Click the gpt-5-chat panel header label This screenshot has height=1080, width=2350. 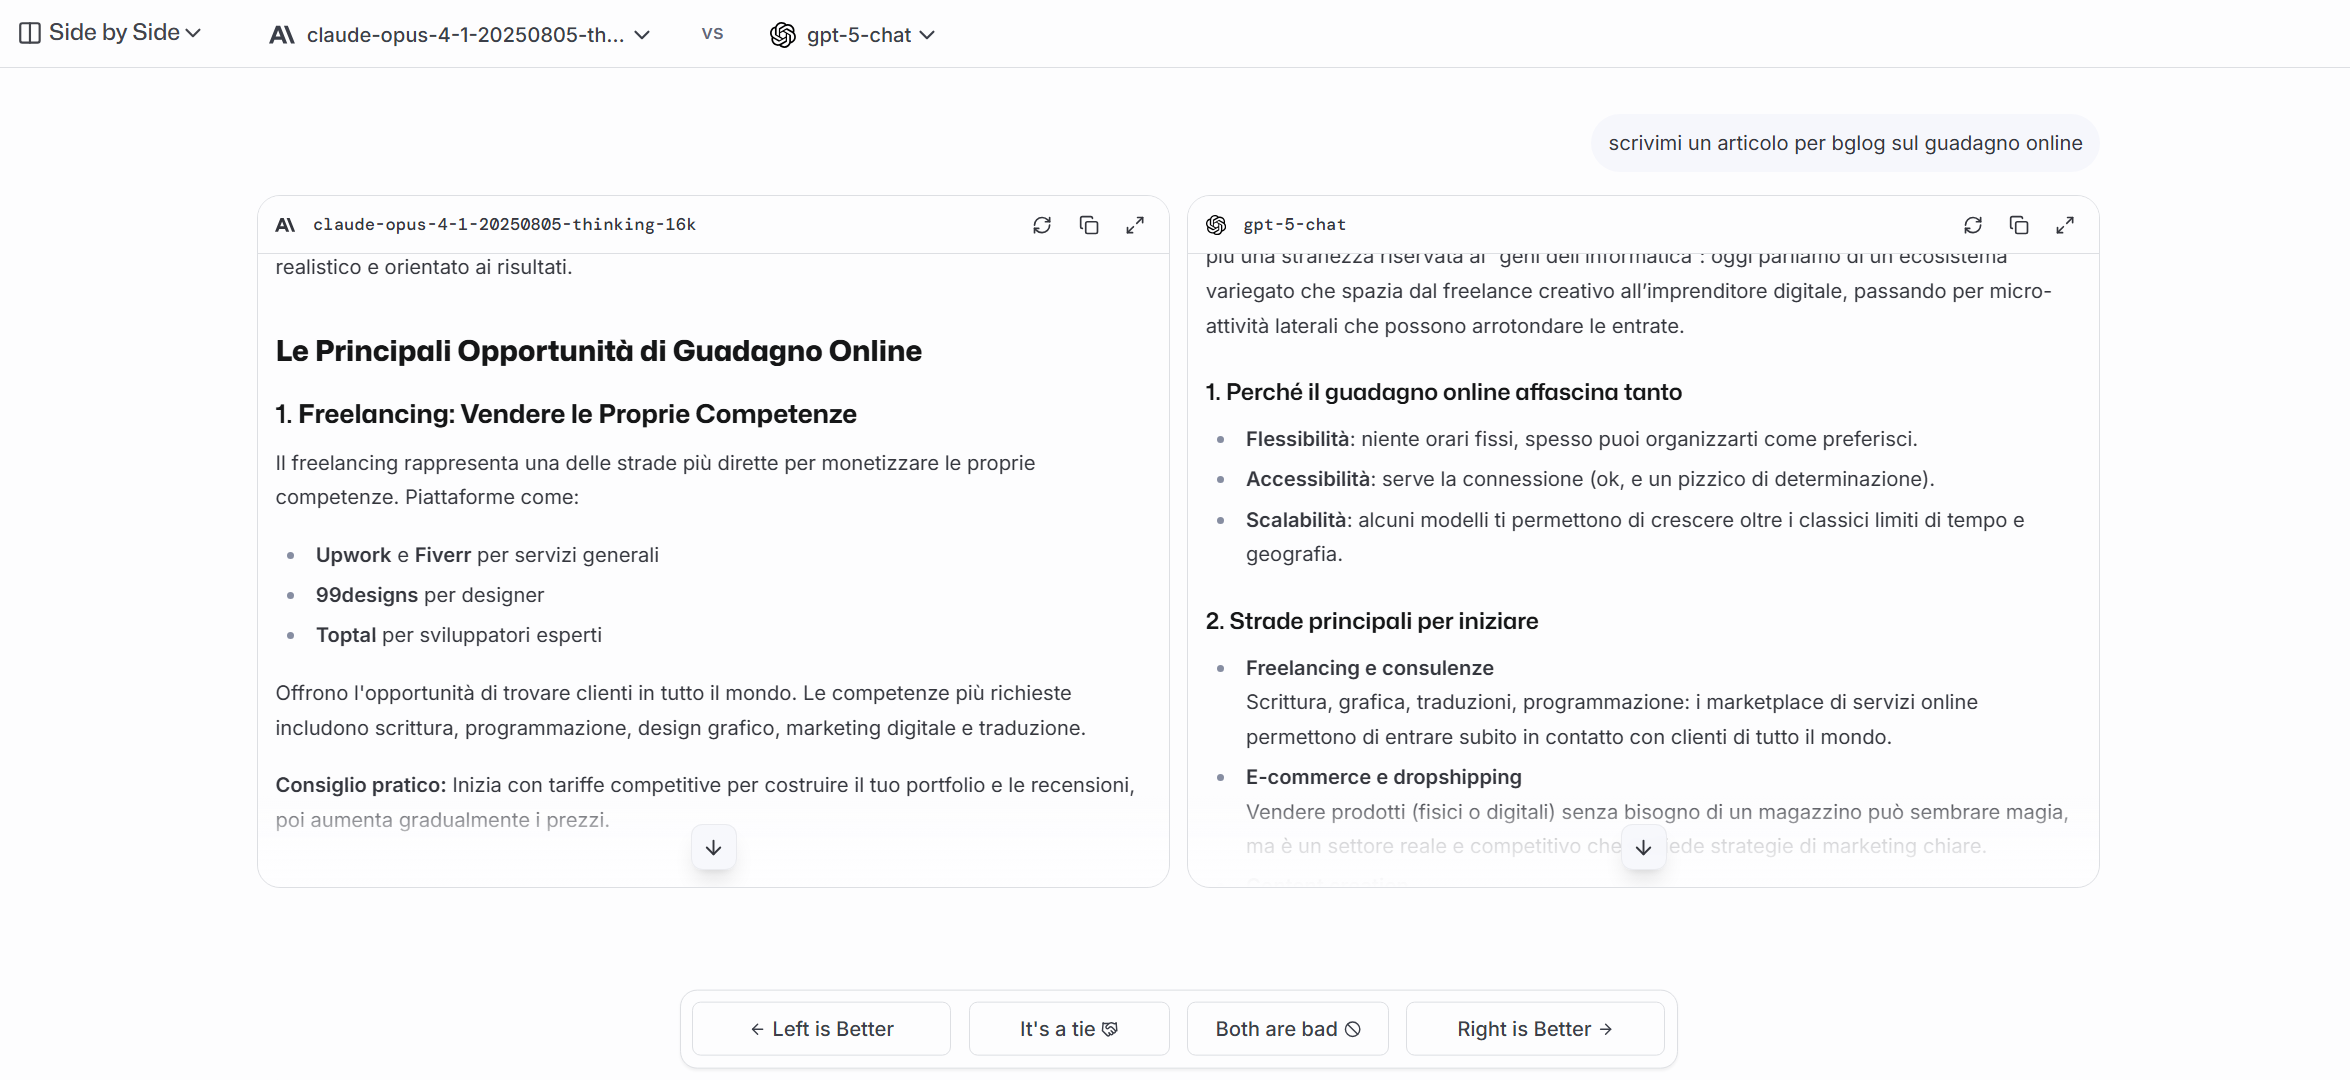pos(1294,225)
